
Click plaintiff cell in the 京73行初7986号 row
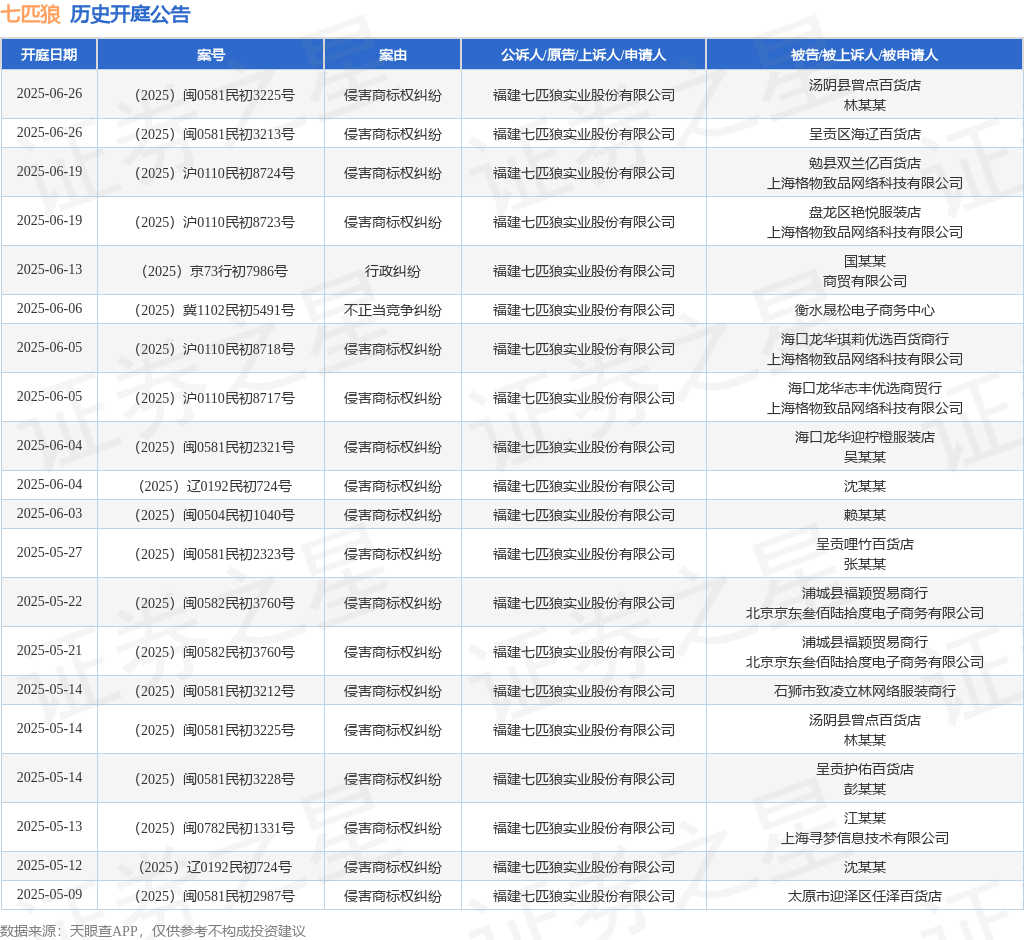[583, 271]
